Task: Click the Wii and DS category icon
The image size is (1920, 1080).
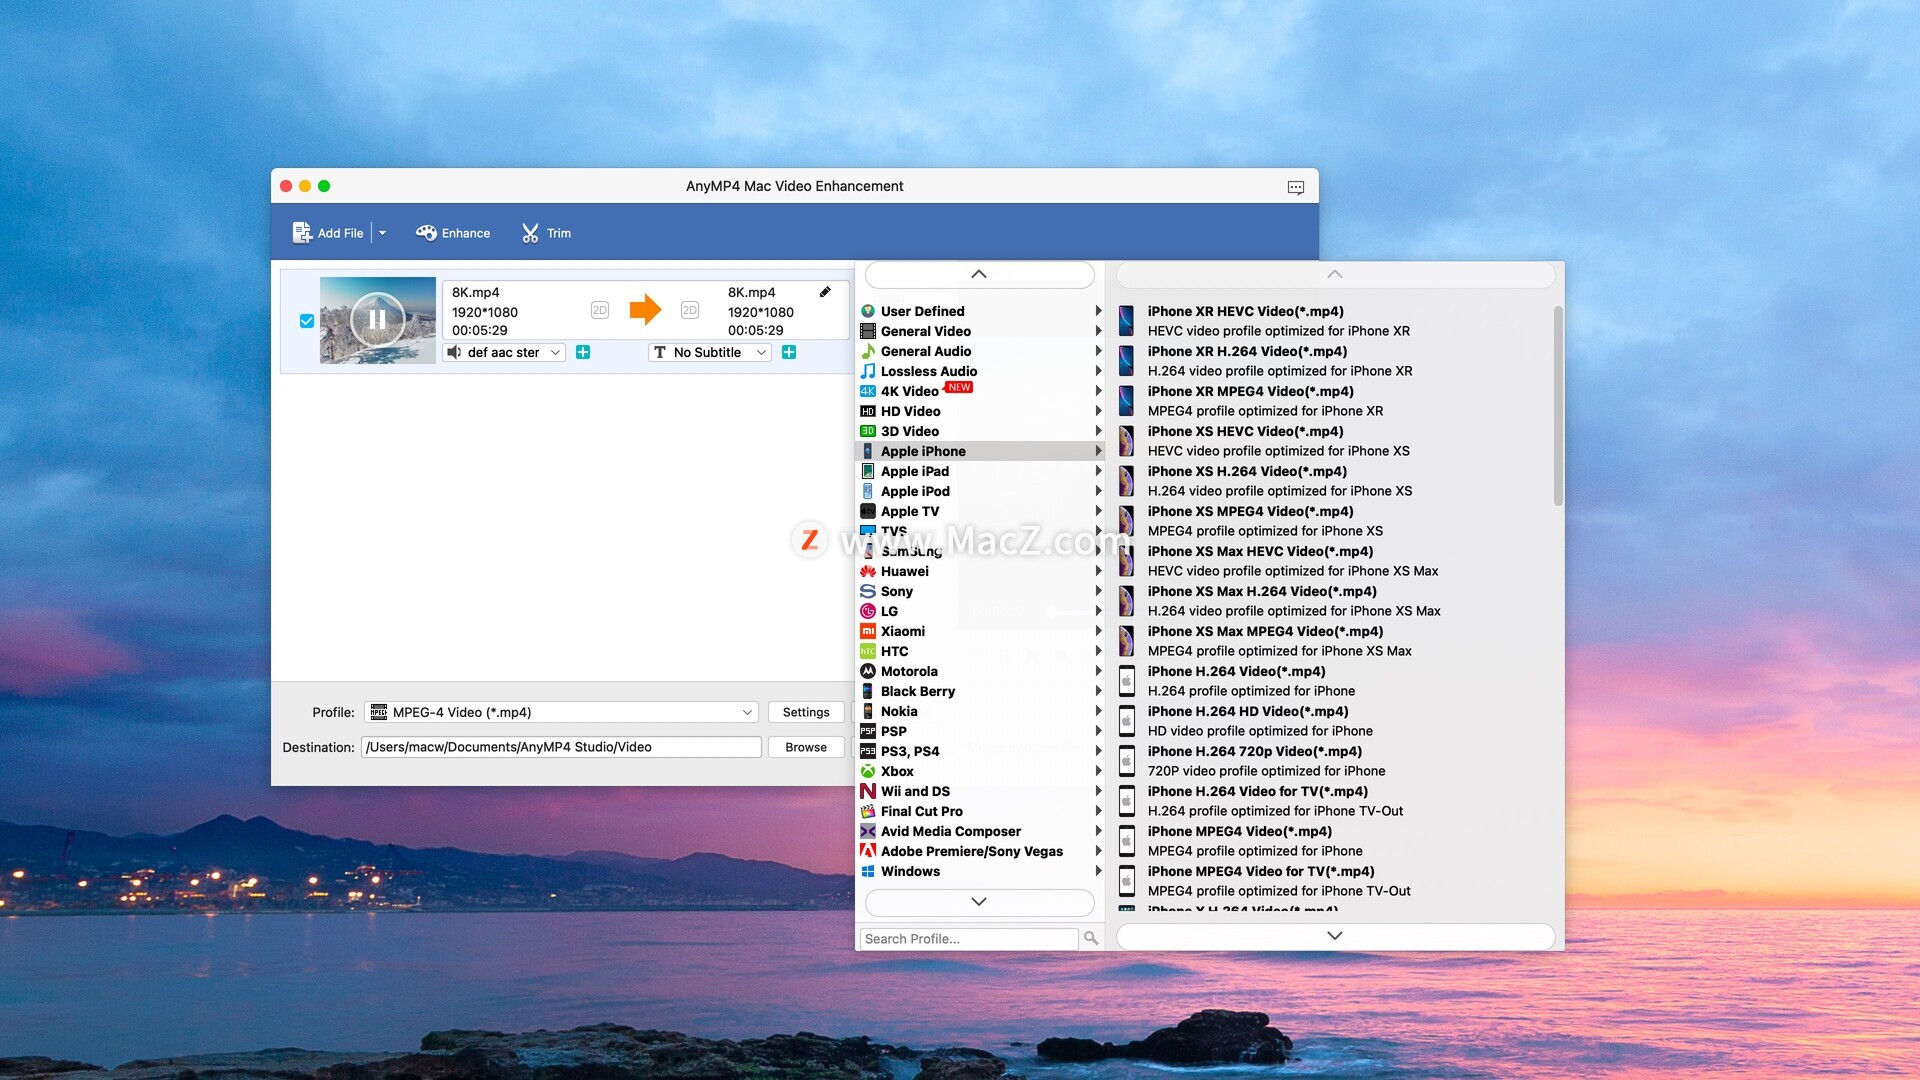Action: tap(868, 791)
